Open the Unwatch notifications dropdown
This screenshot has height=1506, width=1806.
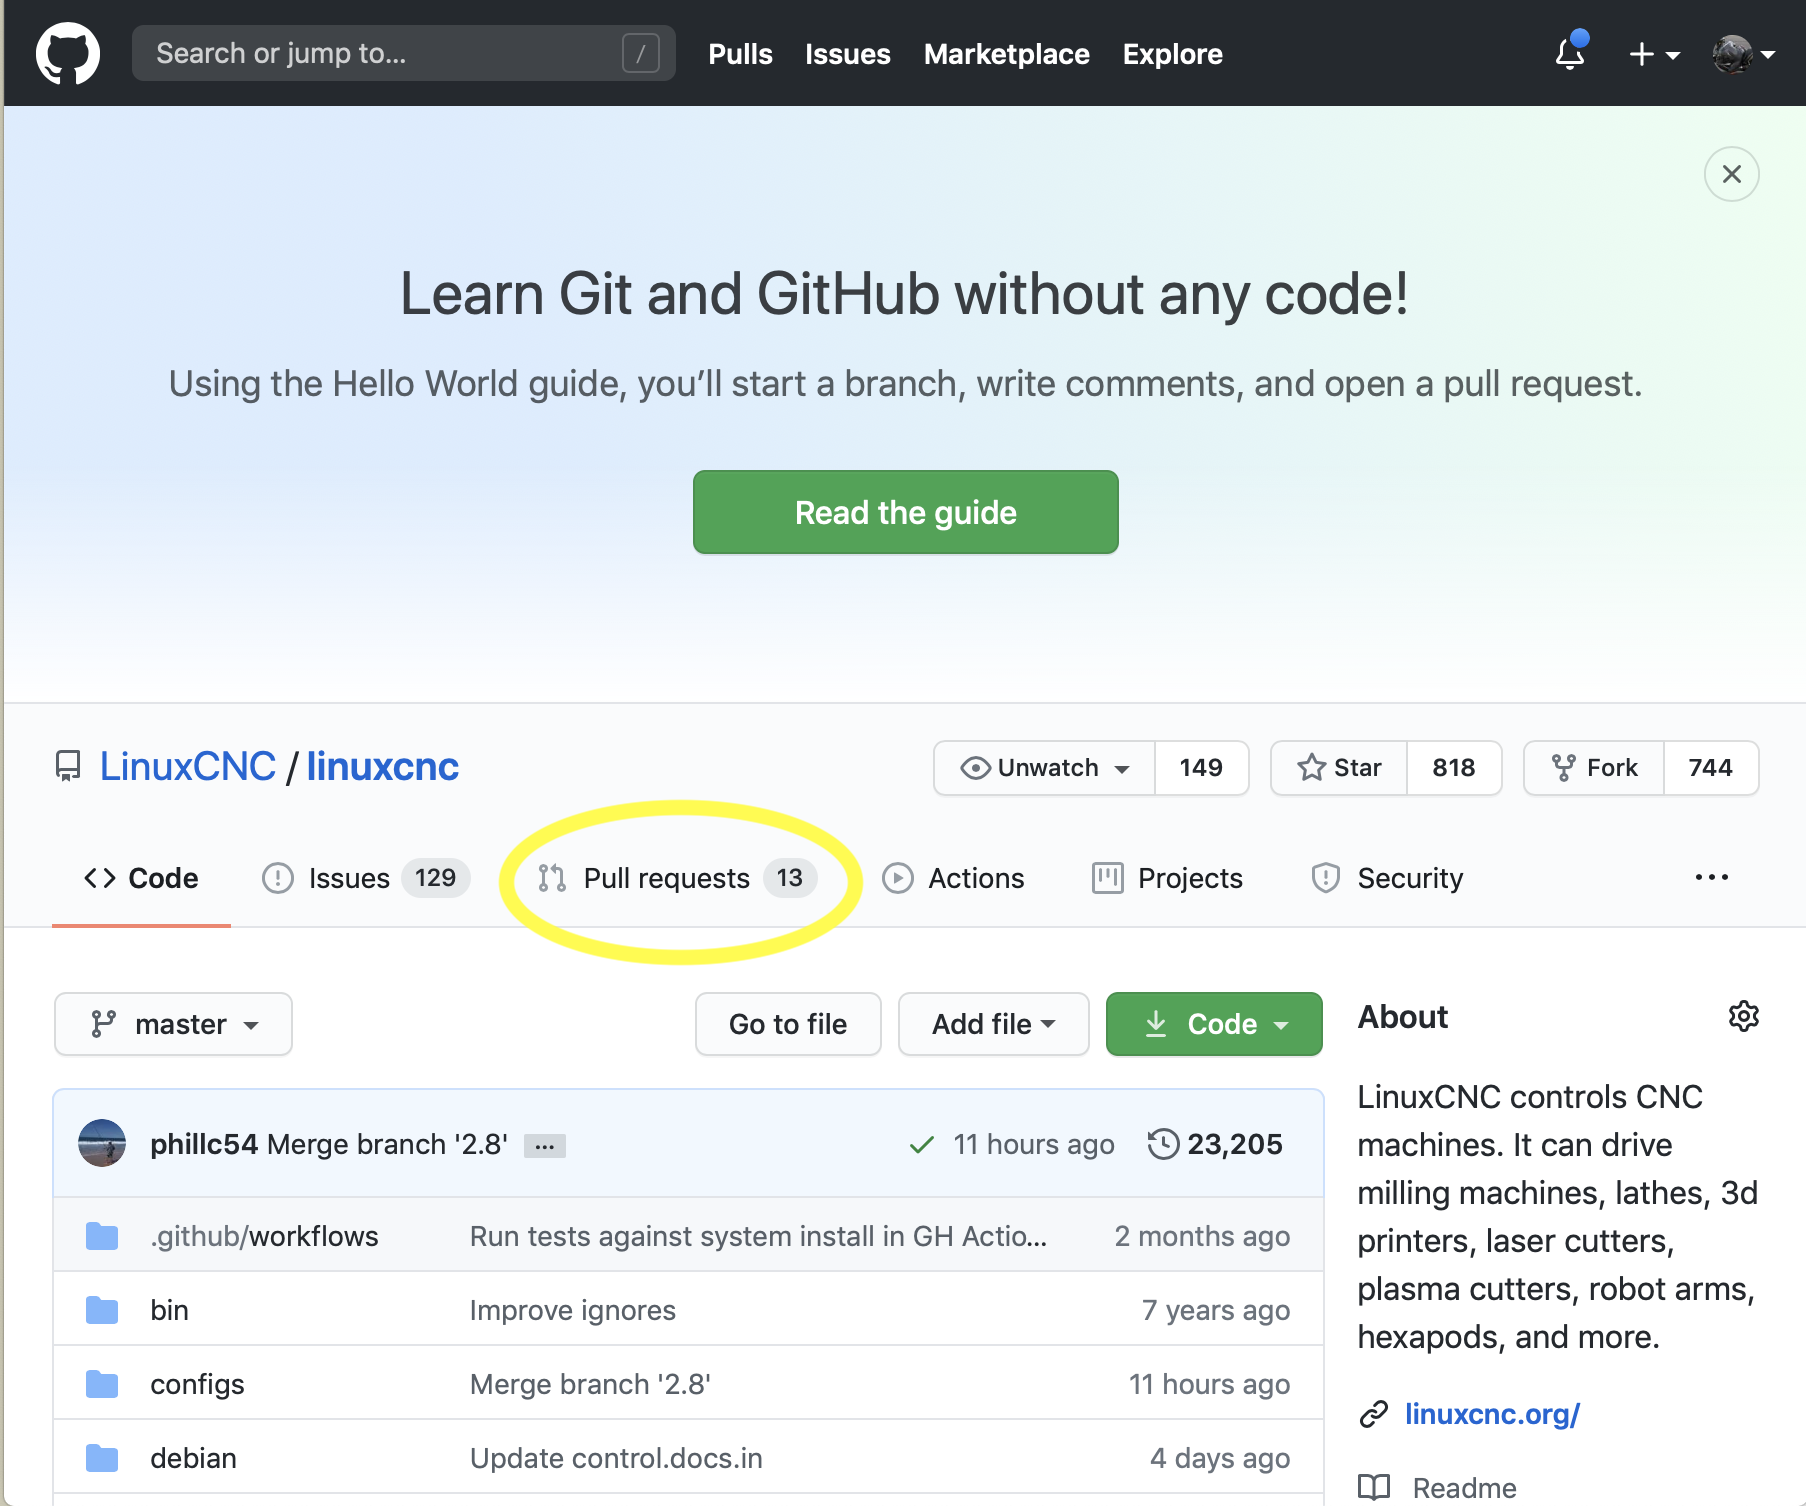1044,768
